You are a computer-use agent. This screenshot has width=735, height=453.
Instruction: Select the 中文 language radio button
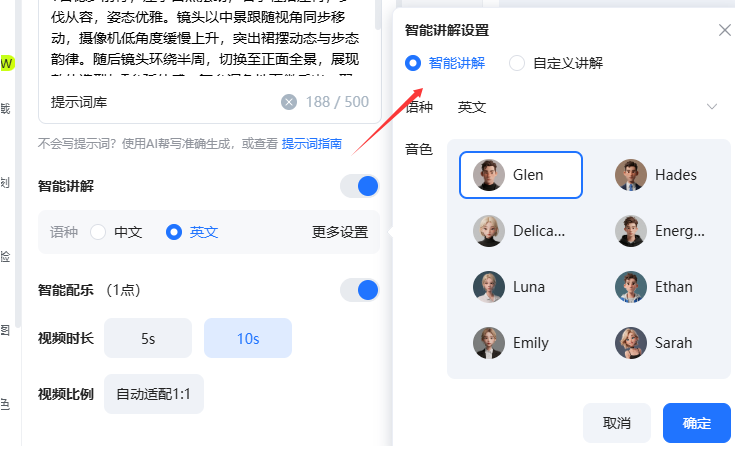pos(98,232)
